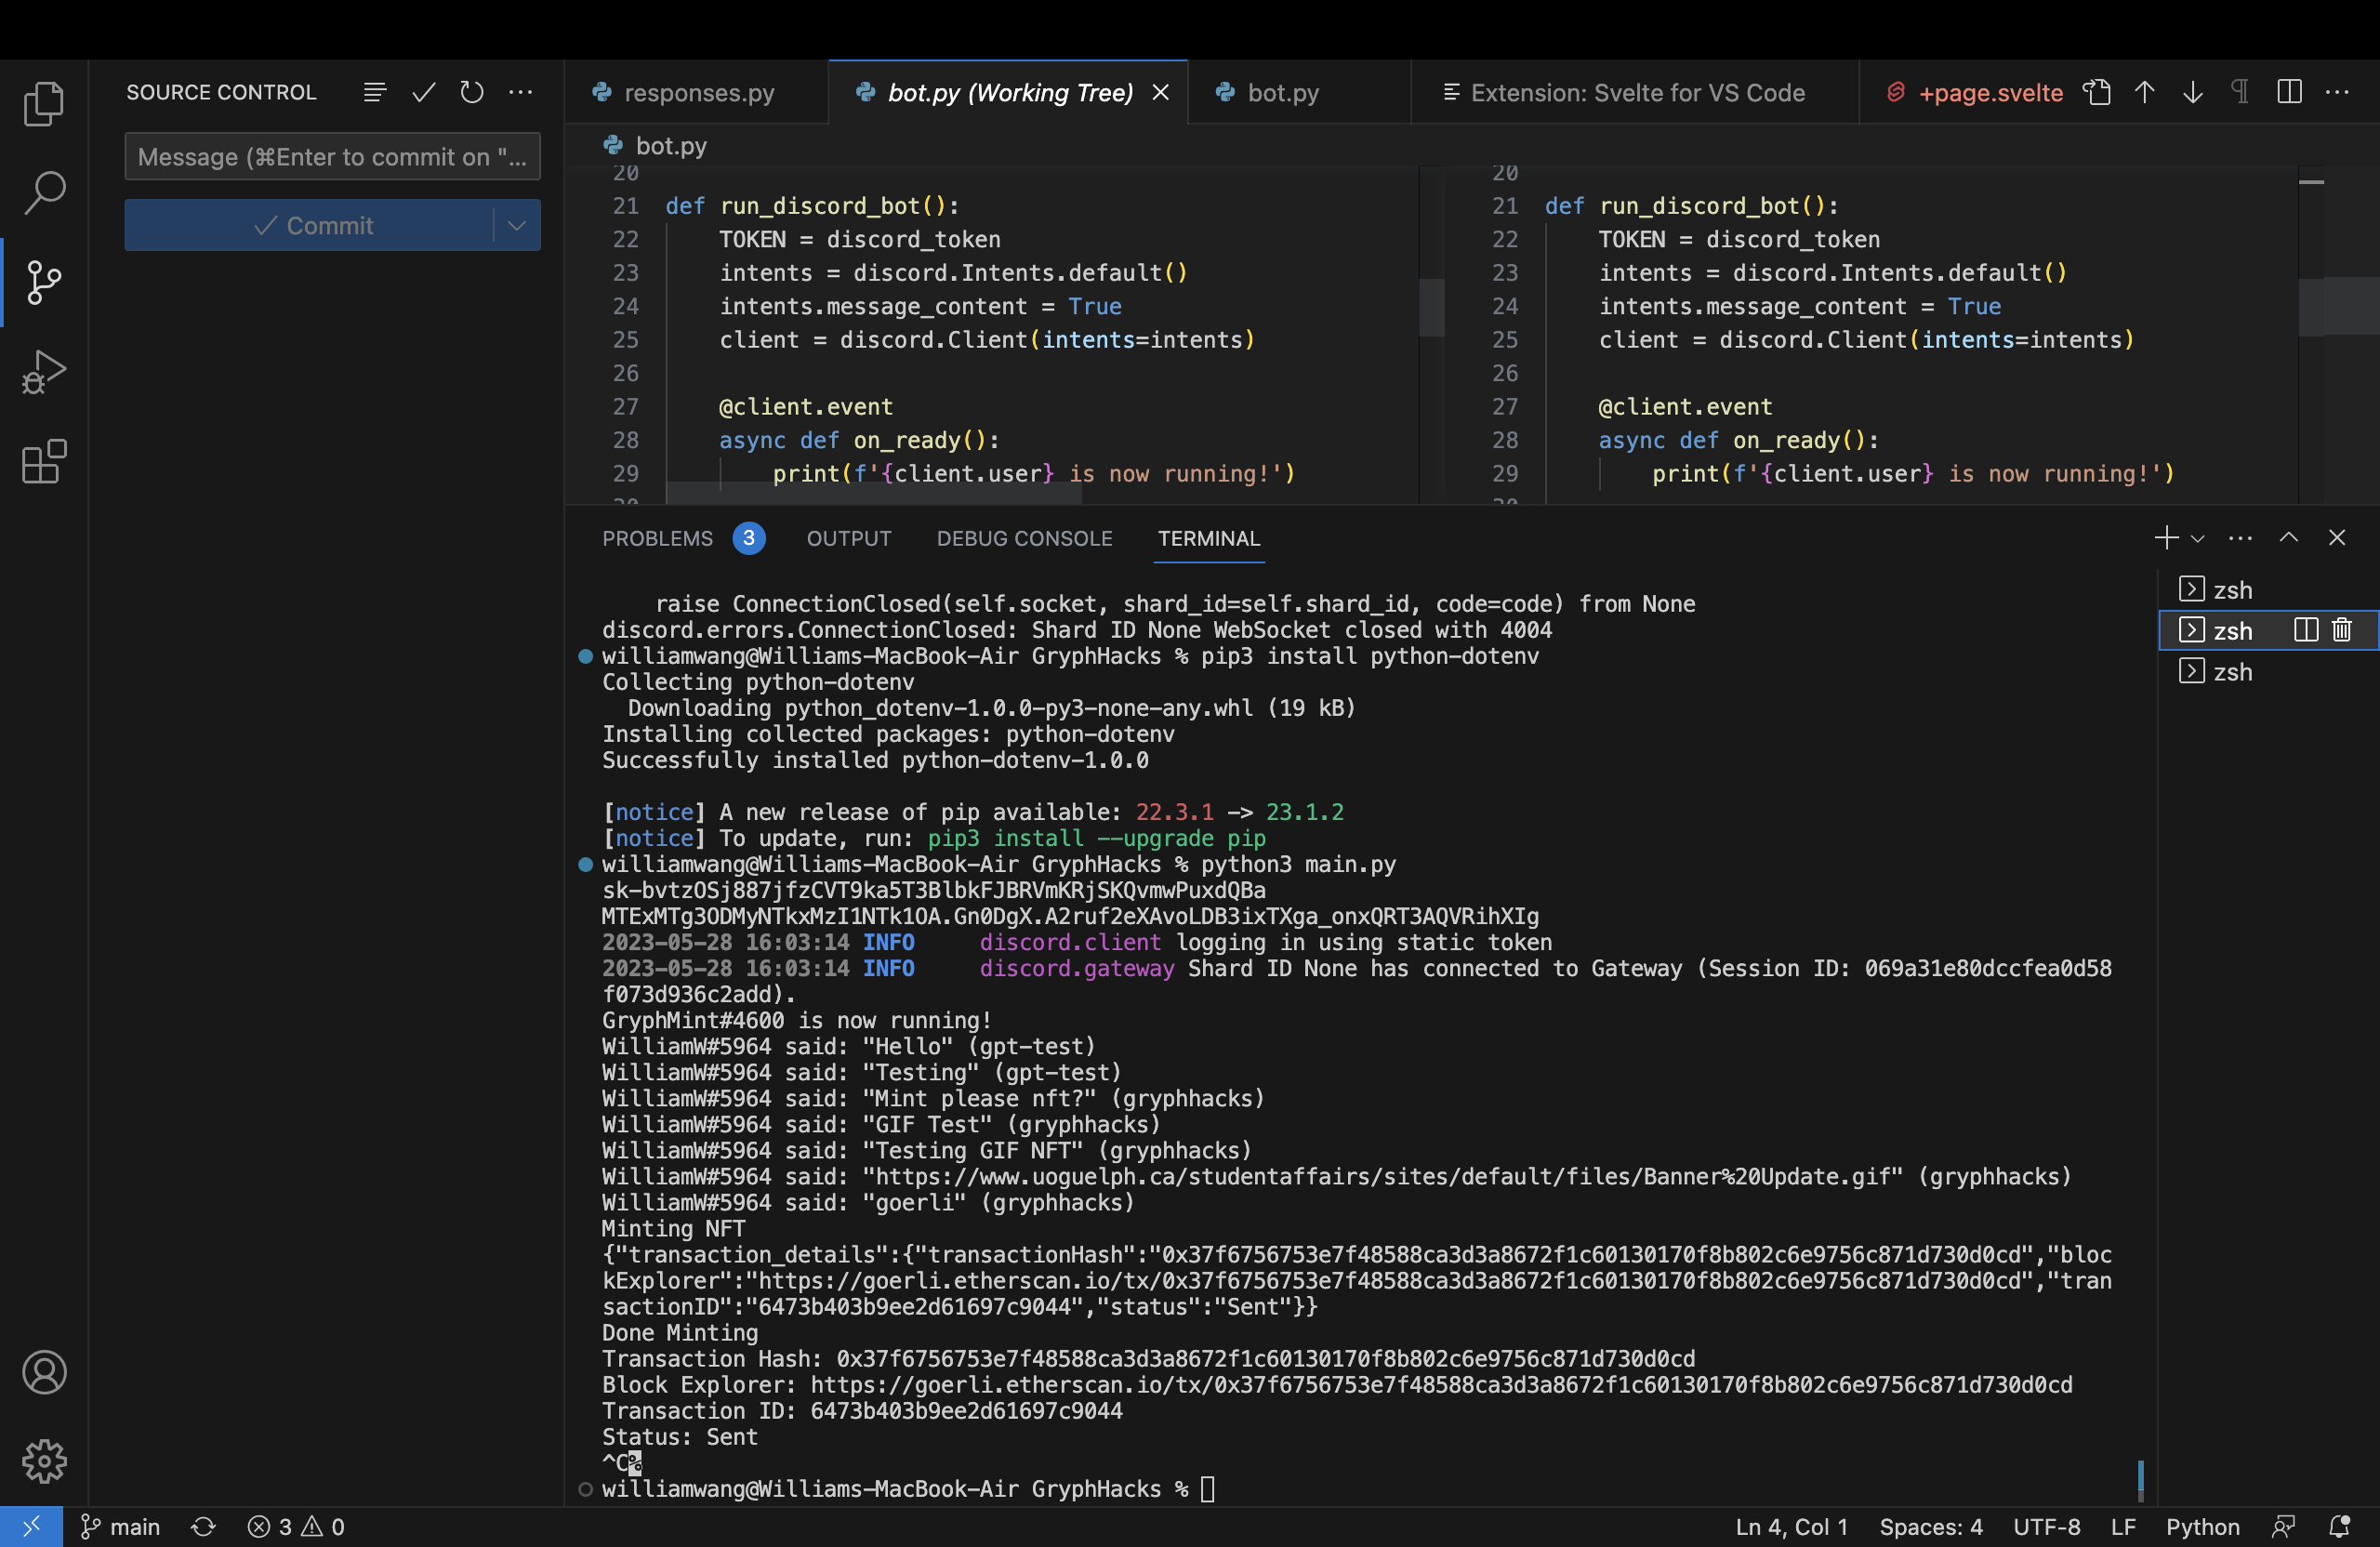Switch to the Debug Console panel tab
2380x1547 pixels.
click(1024, 538)
